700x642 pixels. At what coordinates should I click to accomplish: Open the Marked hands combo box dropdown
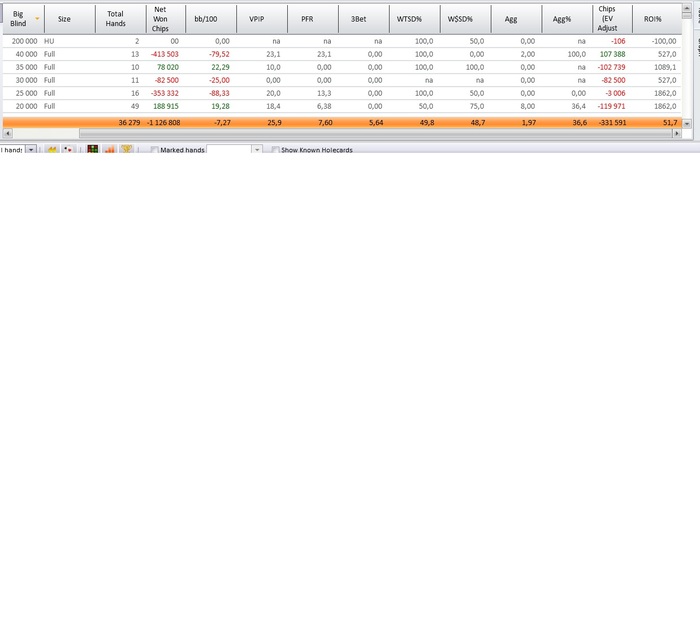(x=257, y=150)
